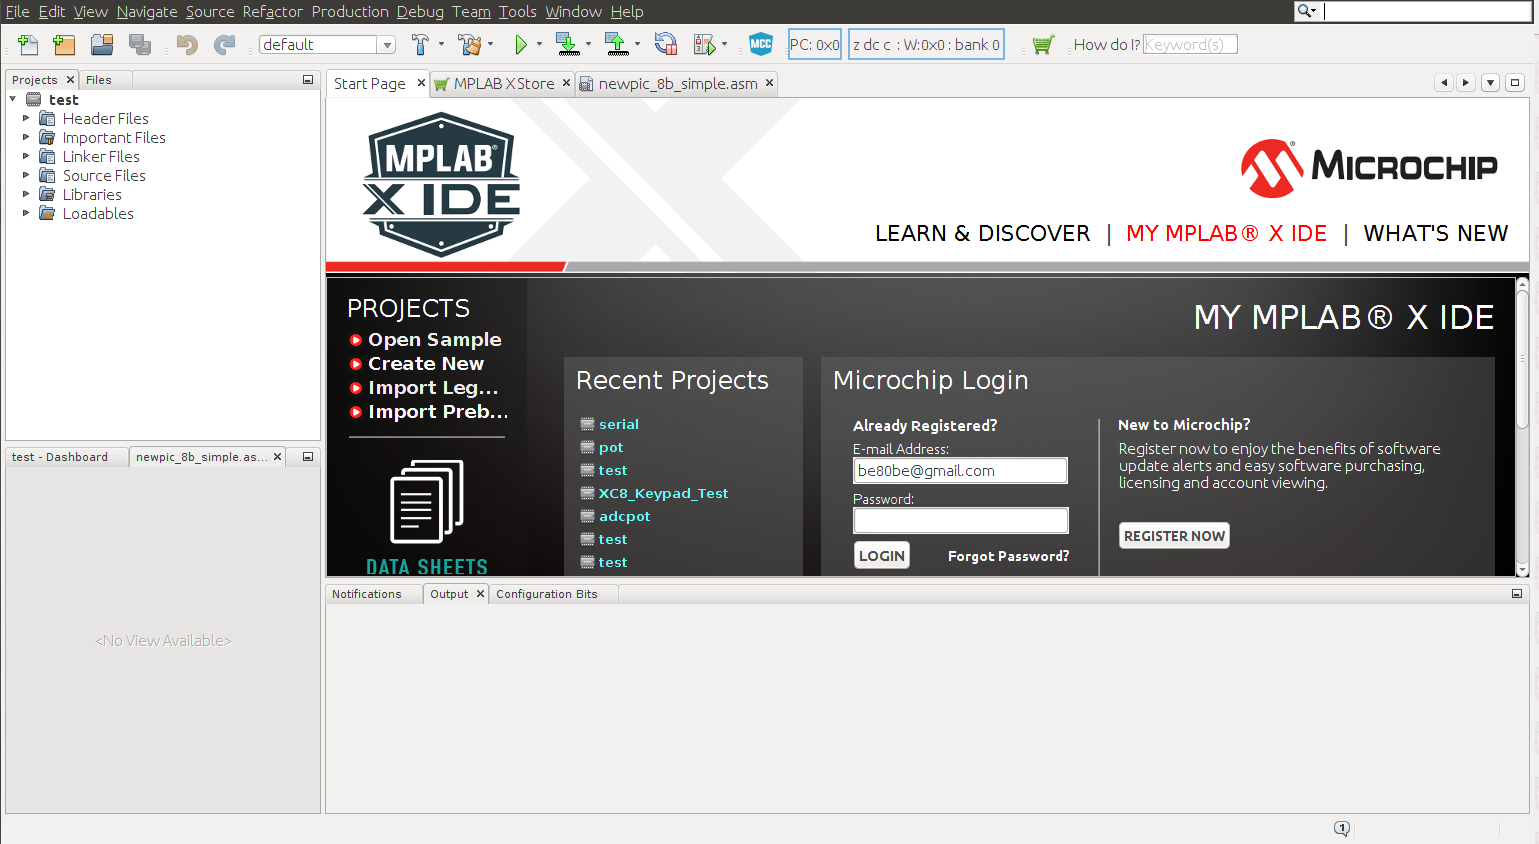Open Read Device Memory dropdown arrow
1539x844 pixels.
coord(637,44)
